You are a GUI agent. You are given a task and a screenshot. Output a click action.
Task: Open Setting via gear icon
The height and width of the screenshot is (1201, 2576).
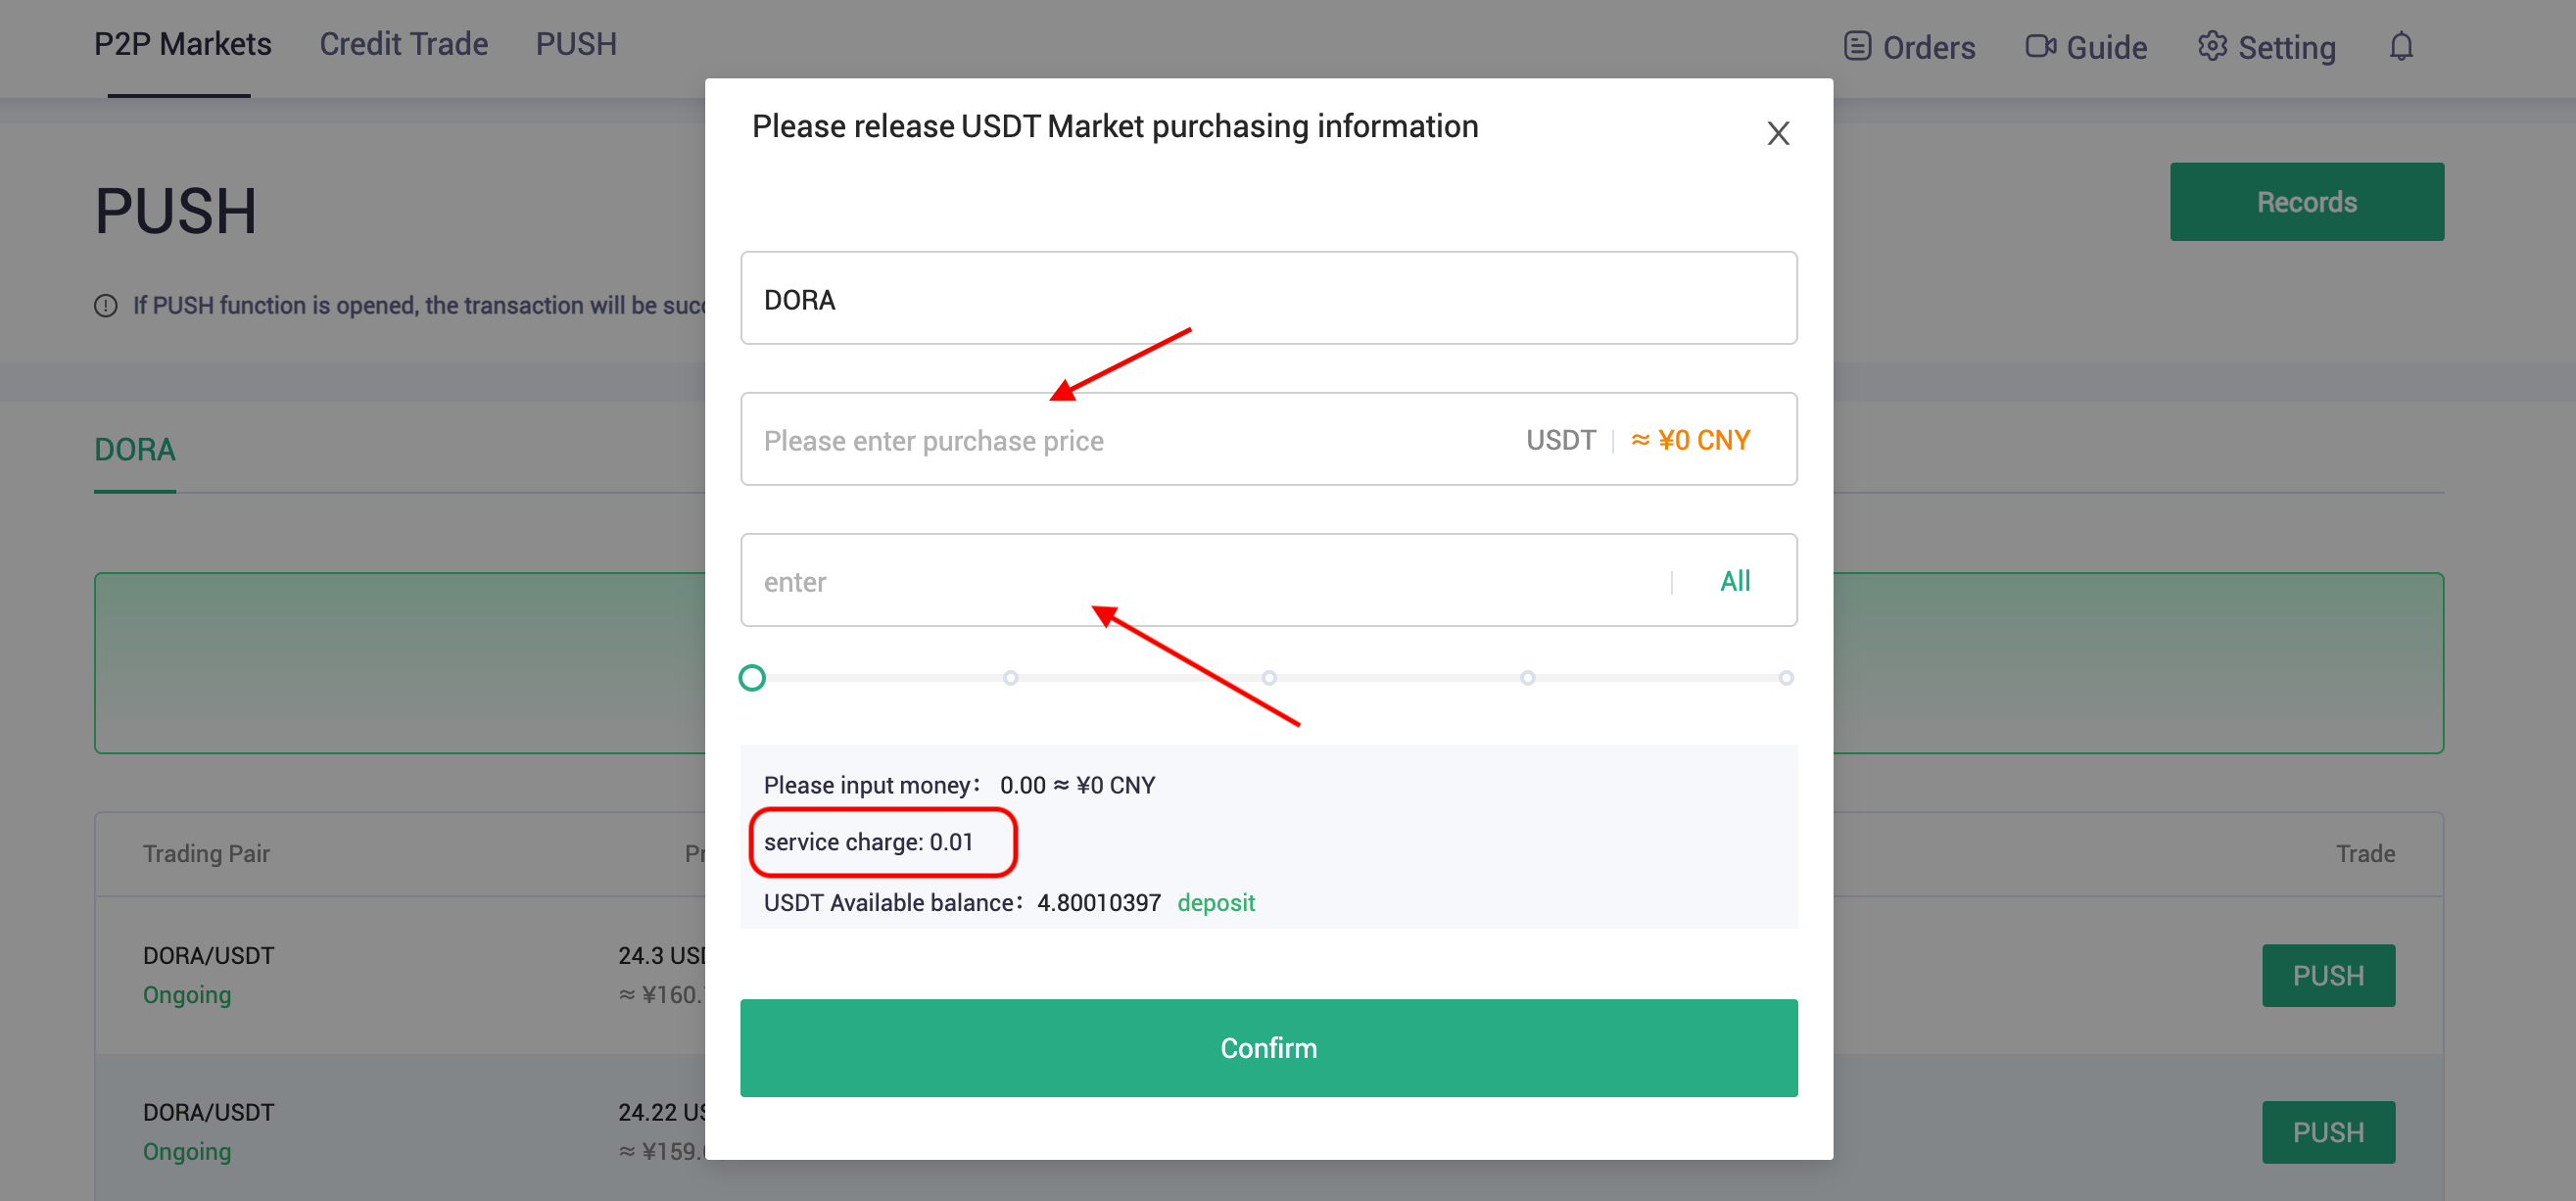(2211, 46)
